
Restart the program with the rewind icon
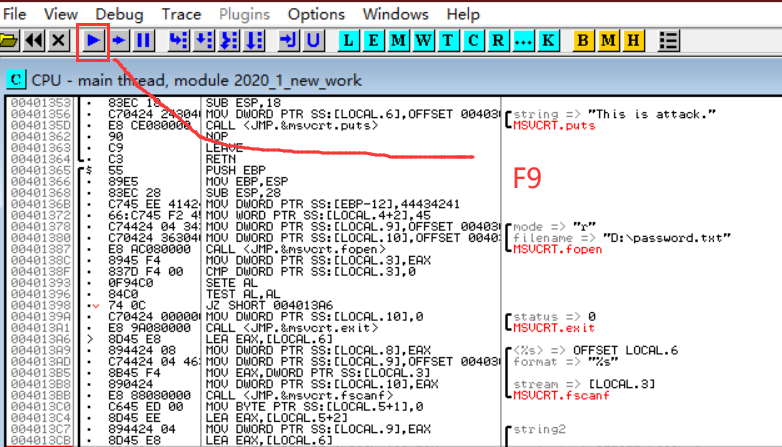(x=34, y=40)
